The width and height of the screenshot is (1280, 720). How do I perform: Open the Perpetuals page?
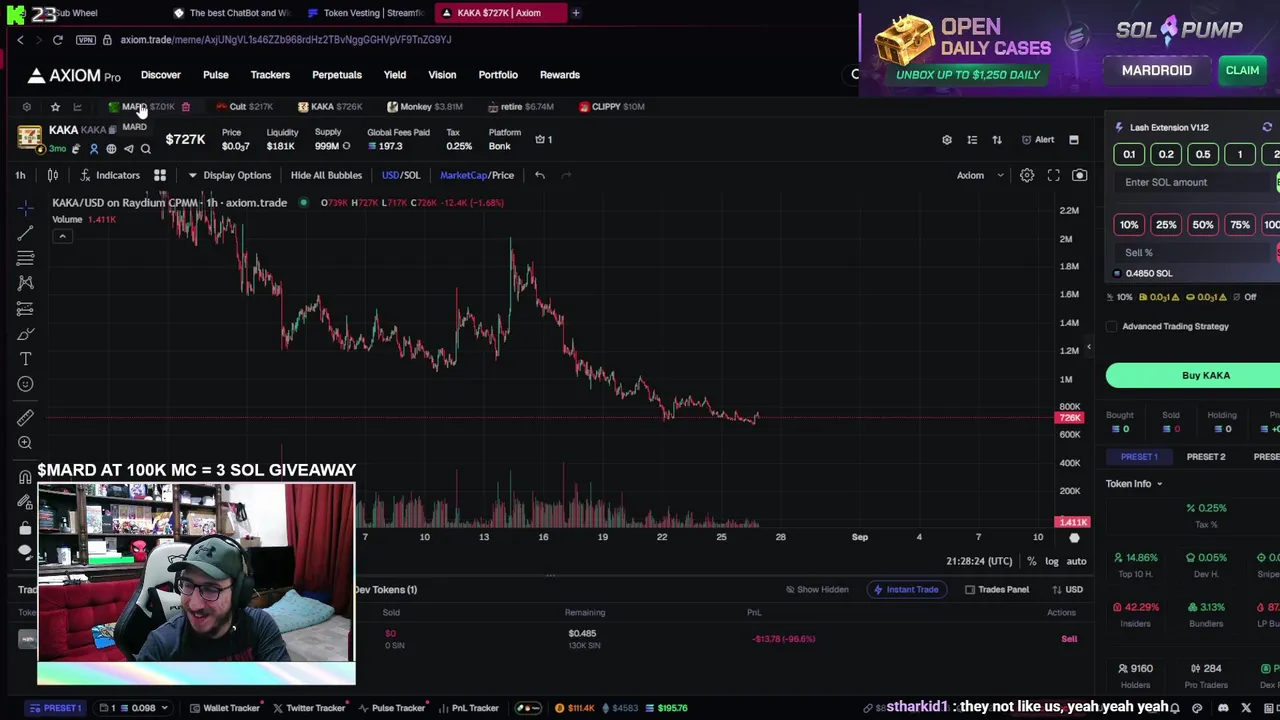pyautogui.click(x=337, y=75)
